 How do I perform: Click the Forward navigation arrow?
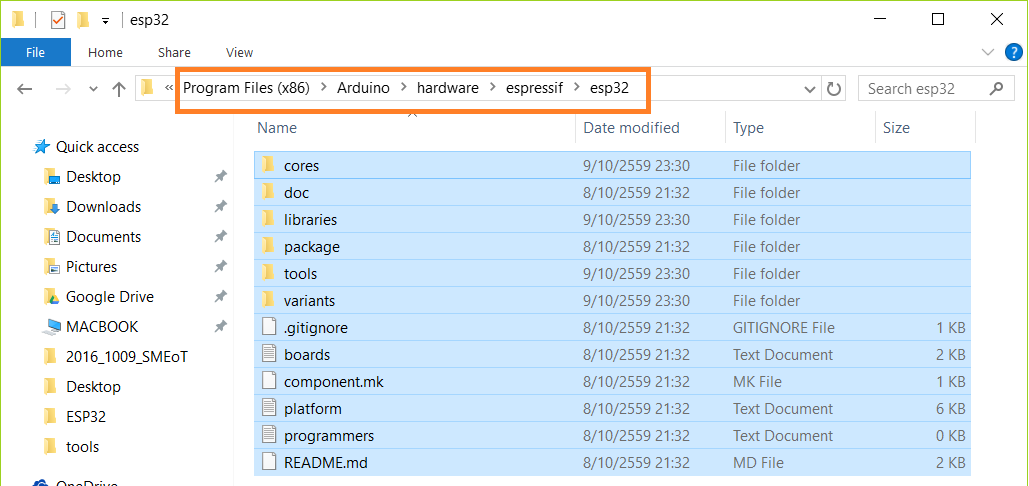click(x=63, y=89)
